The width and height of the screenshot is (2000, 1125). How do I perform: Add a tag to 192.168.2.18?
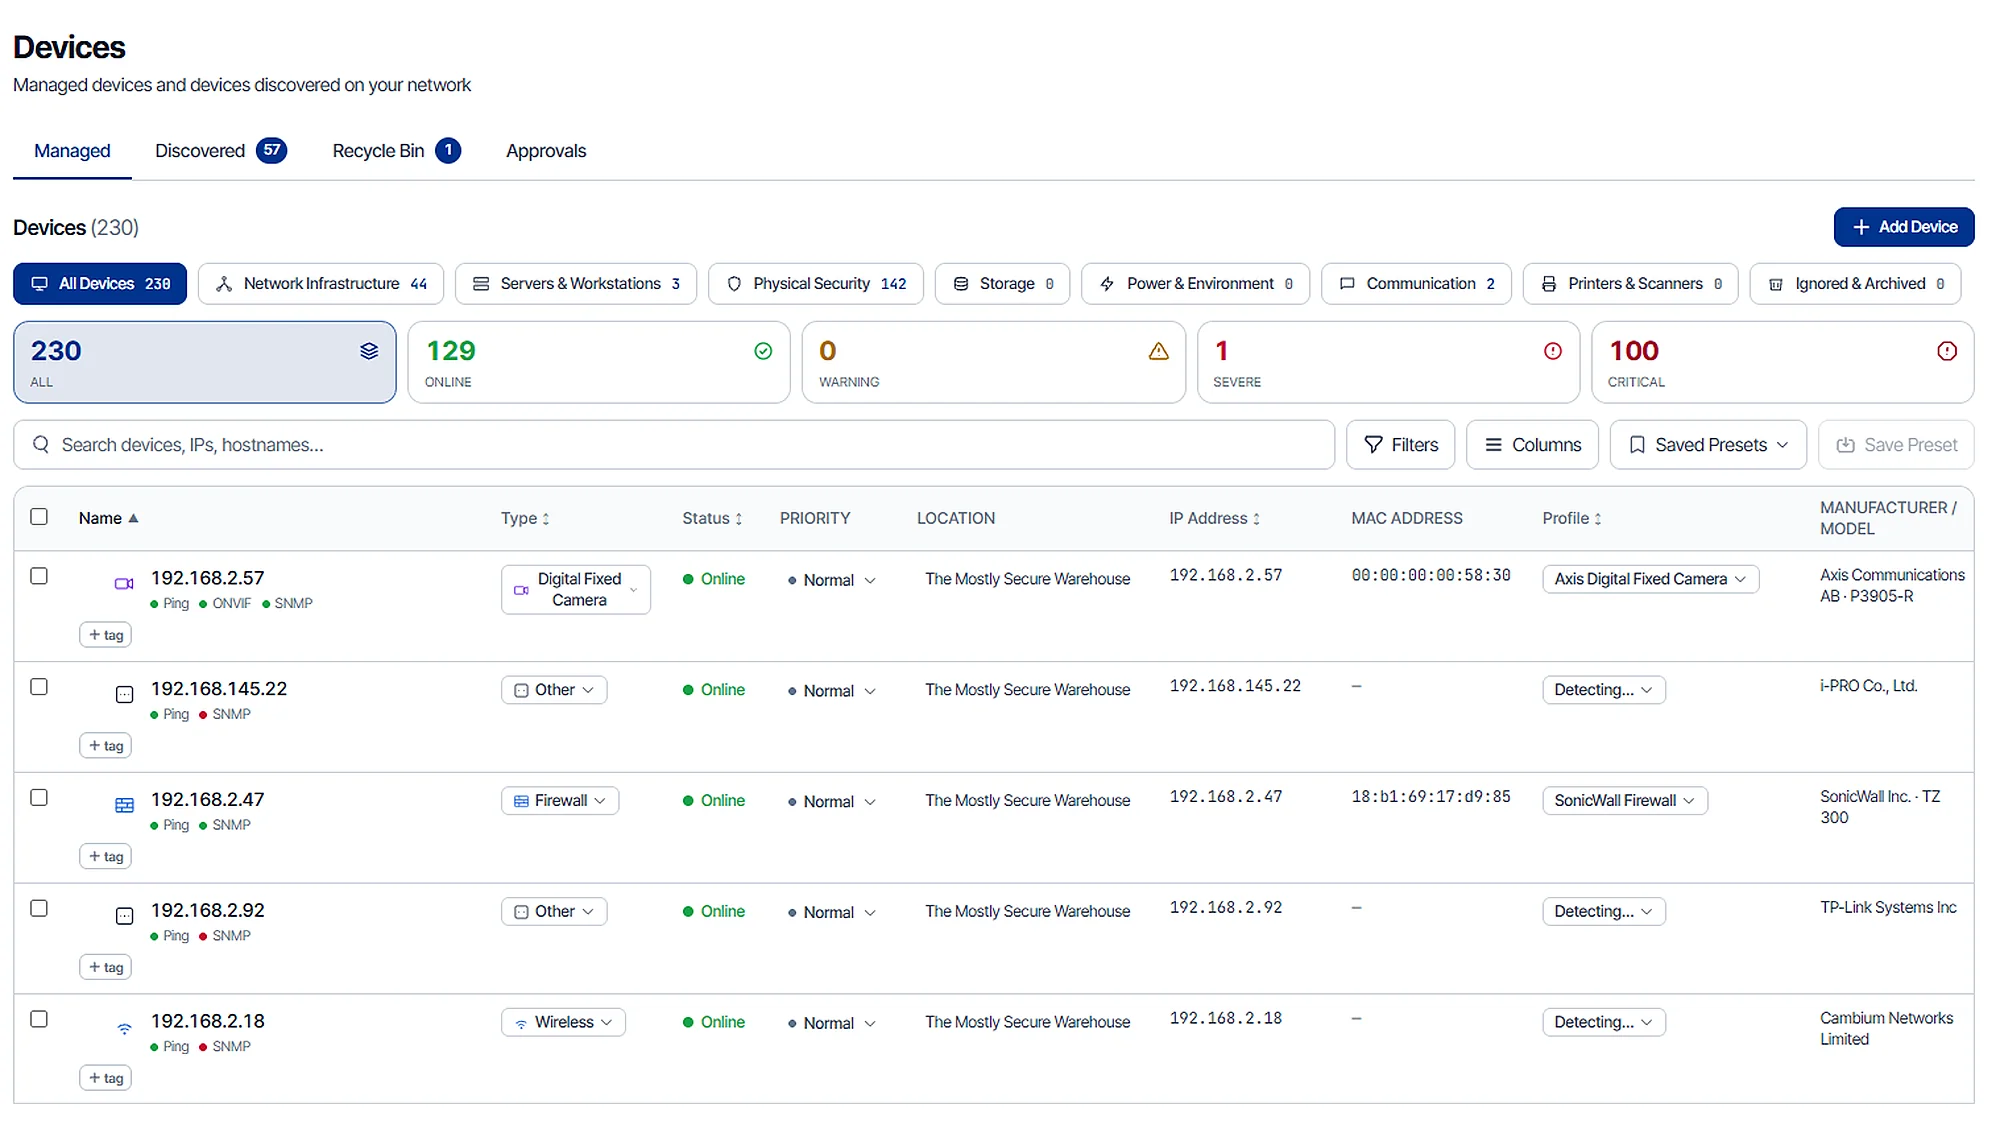tap(106, 1078)
